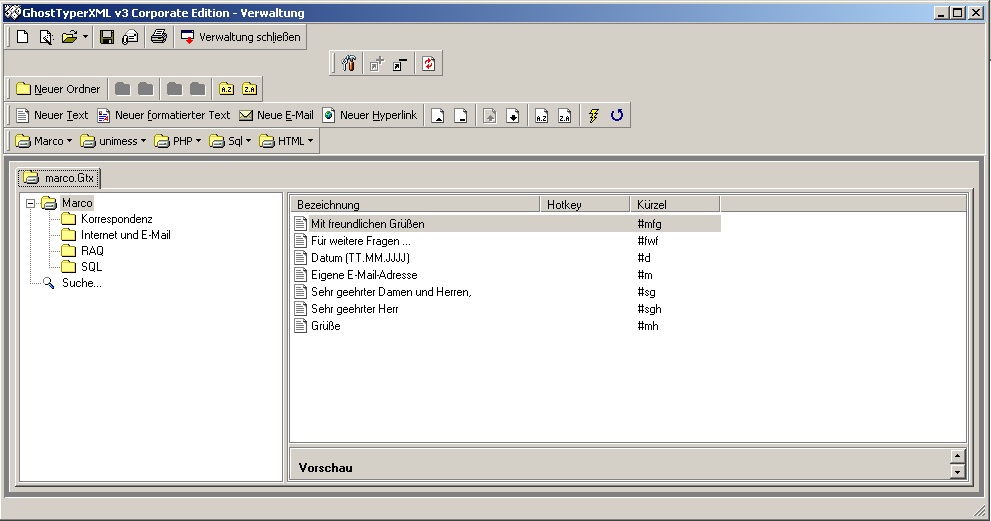Click the Vorschau scroll down arrow

pos(957,471)
